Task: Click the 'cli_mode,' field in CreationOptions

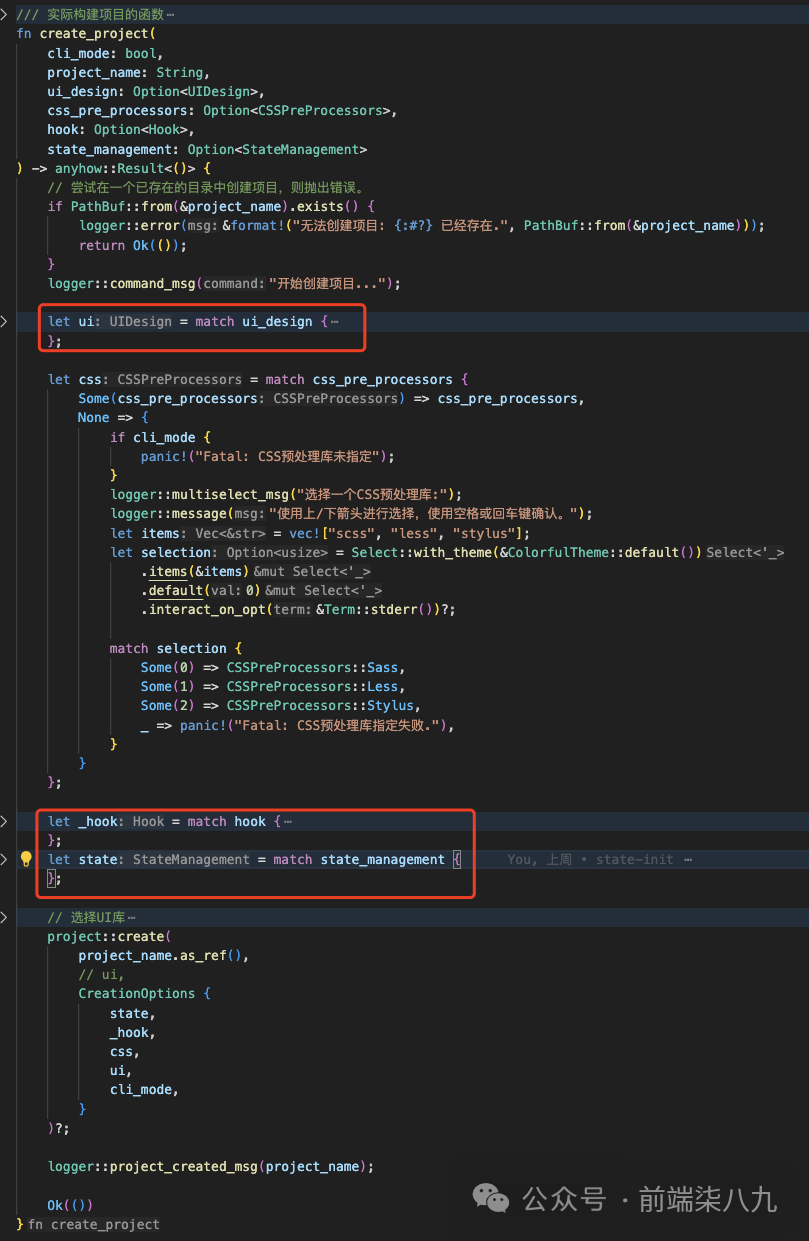Action: point(144,1089)
